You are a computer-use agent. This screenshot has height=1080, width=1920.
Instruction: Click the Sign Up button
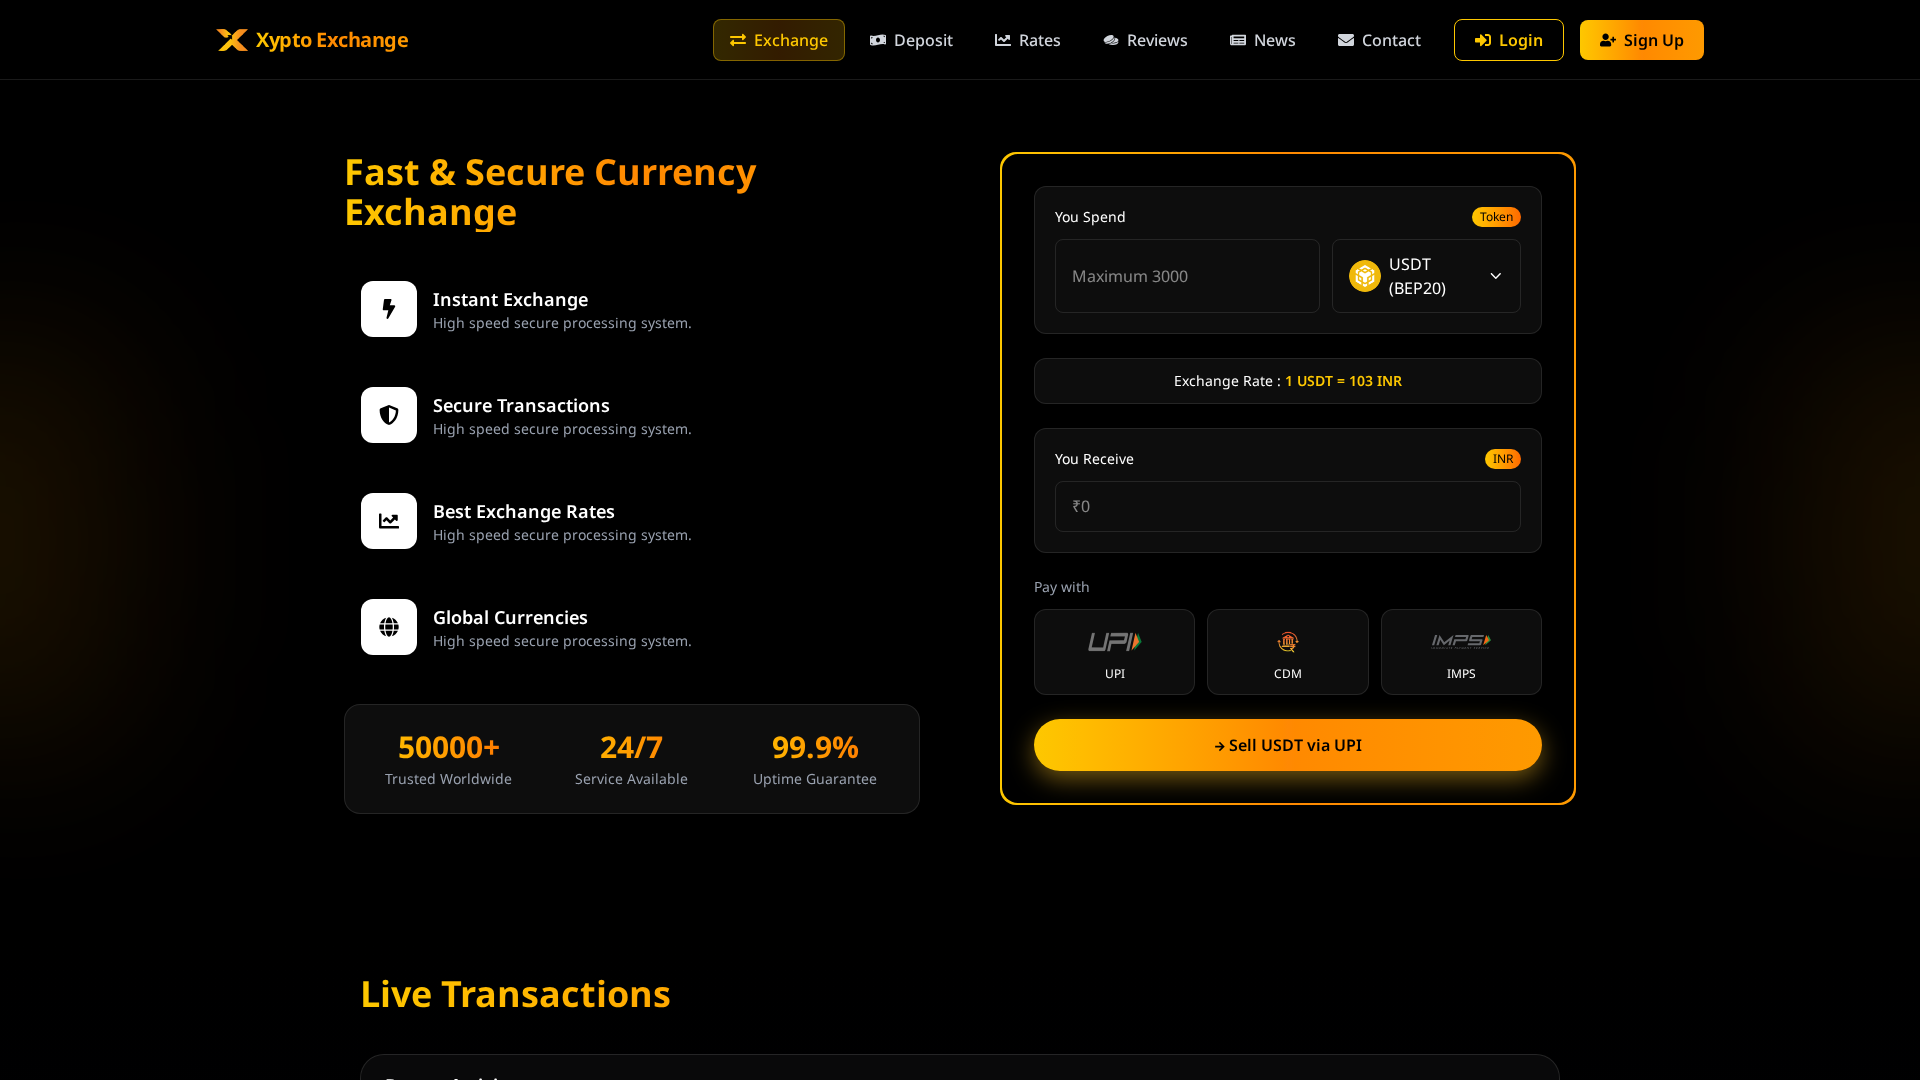click(x=1641, y=40)
